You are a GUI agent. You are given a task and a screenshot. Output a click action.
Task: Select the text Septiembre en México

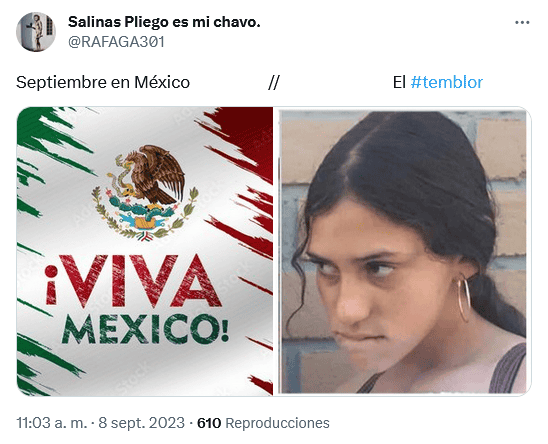103,83
